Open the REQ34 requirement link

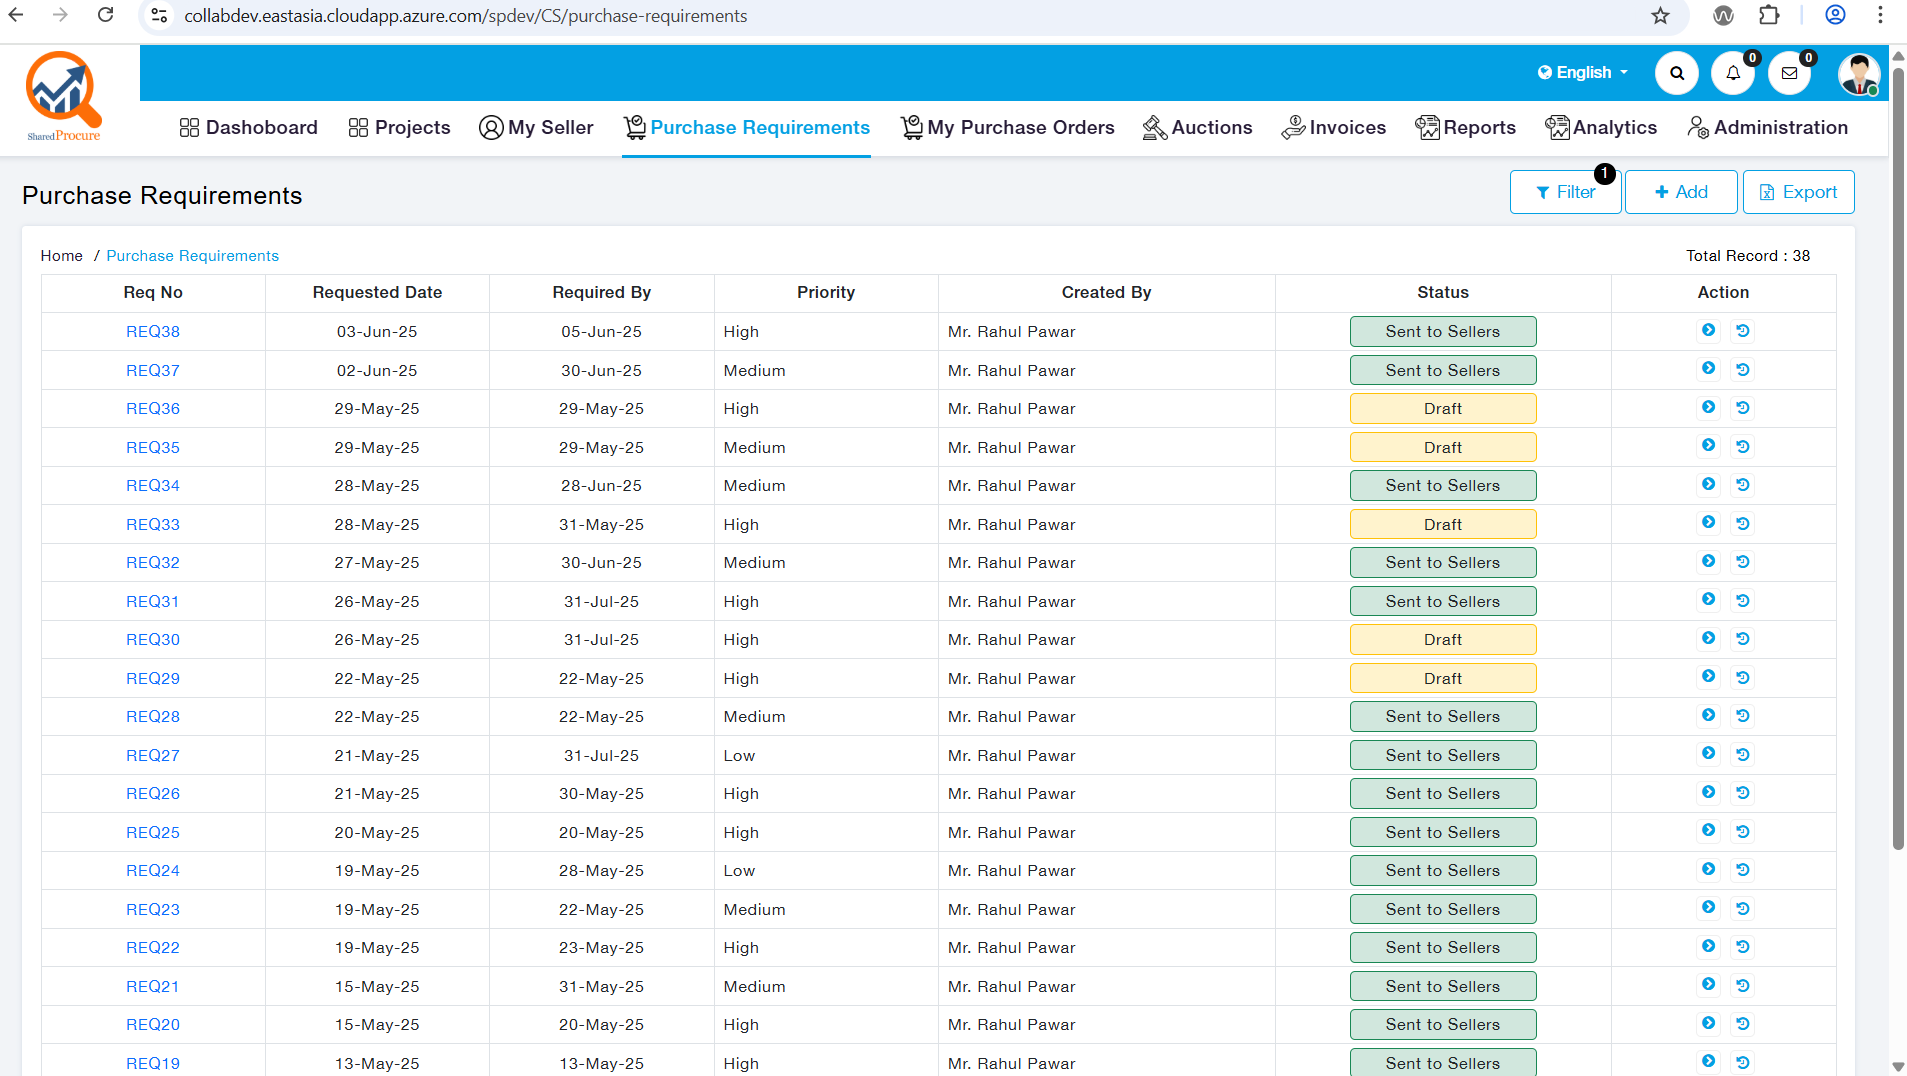153,486
